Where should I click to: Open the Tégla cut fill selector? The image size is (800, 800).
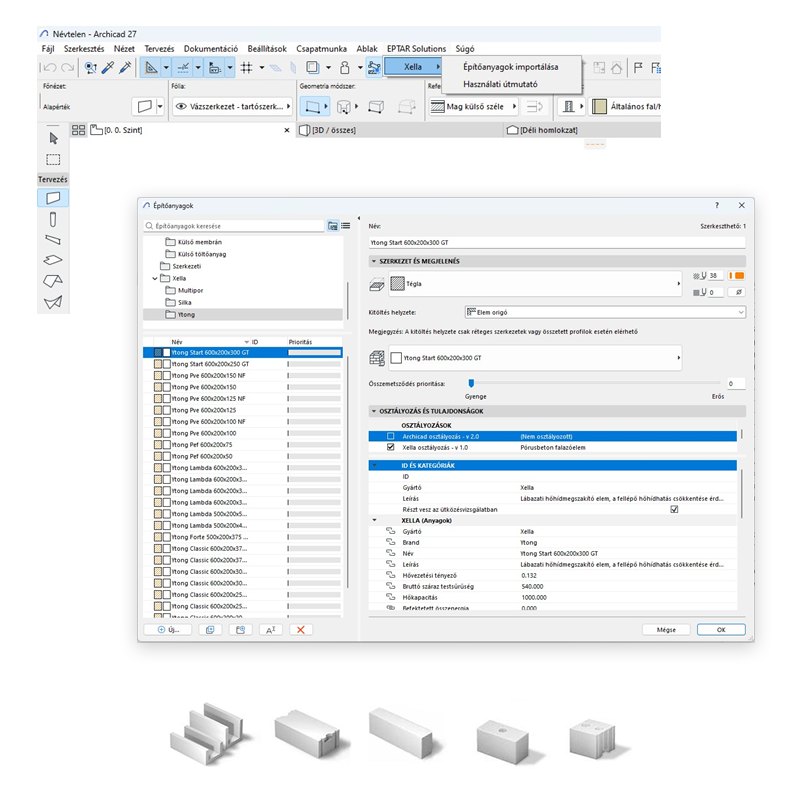pos(535,283)
